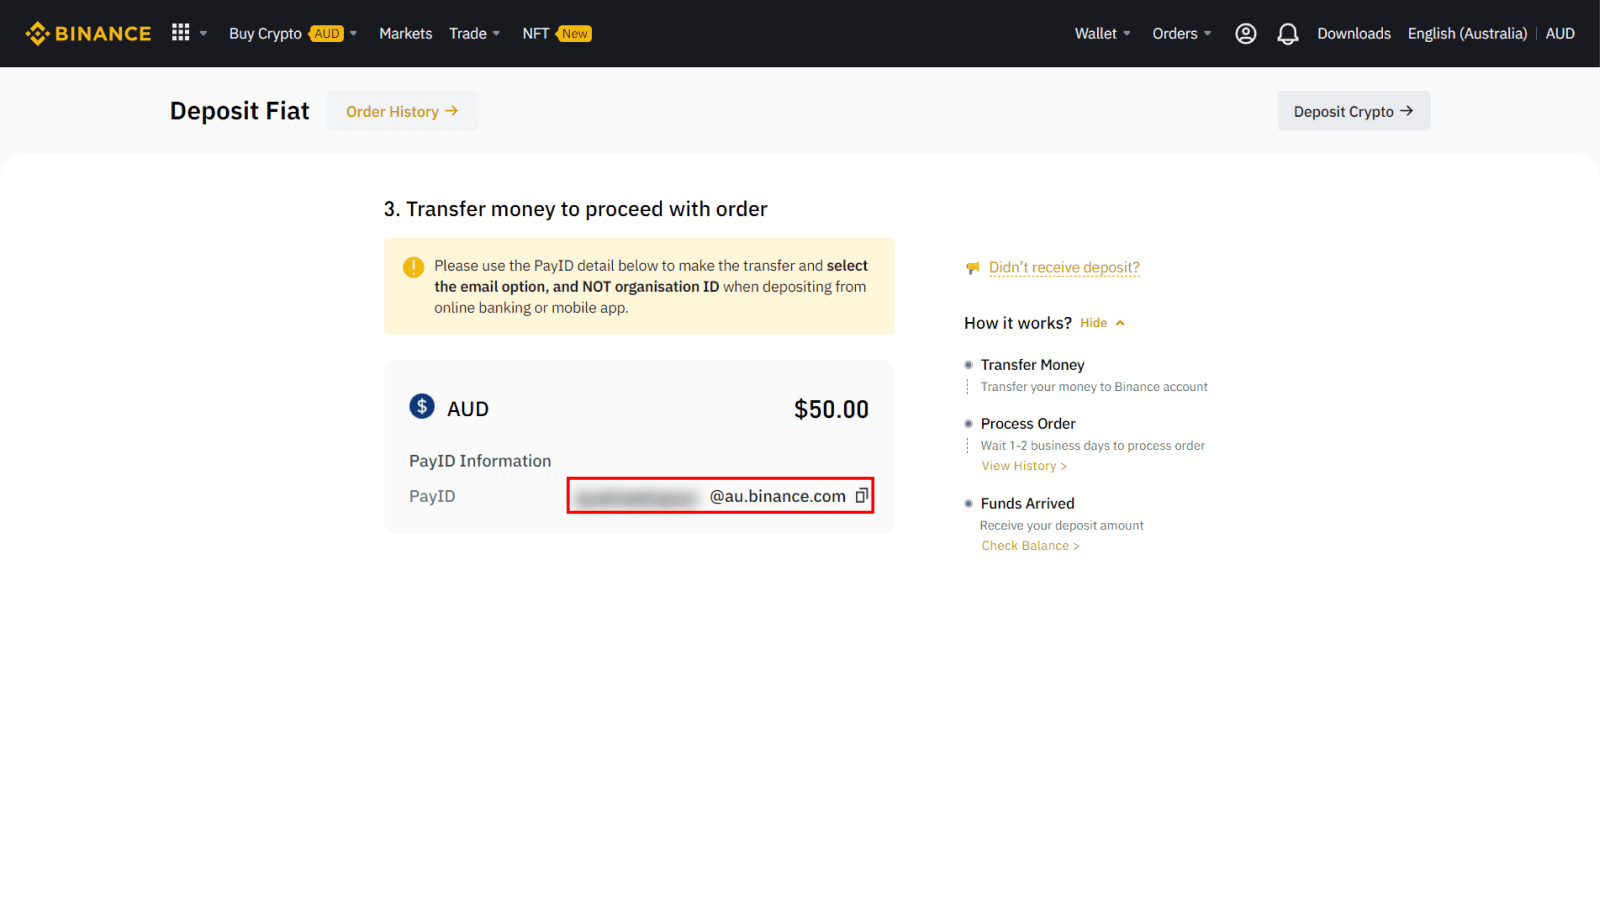Open the user profile icon
The height and width of the screenshot is (900, 1600).
tap(1245, 34)
